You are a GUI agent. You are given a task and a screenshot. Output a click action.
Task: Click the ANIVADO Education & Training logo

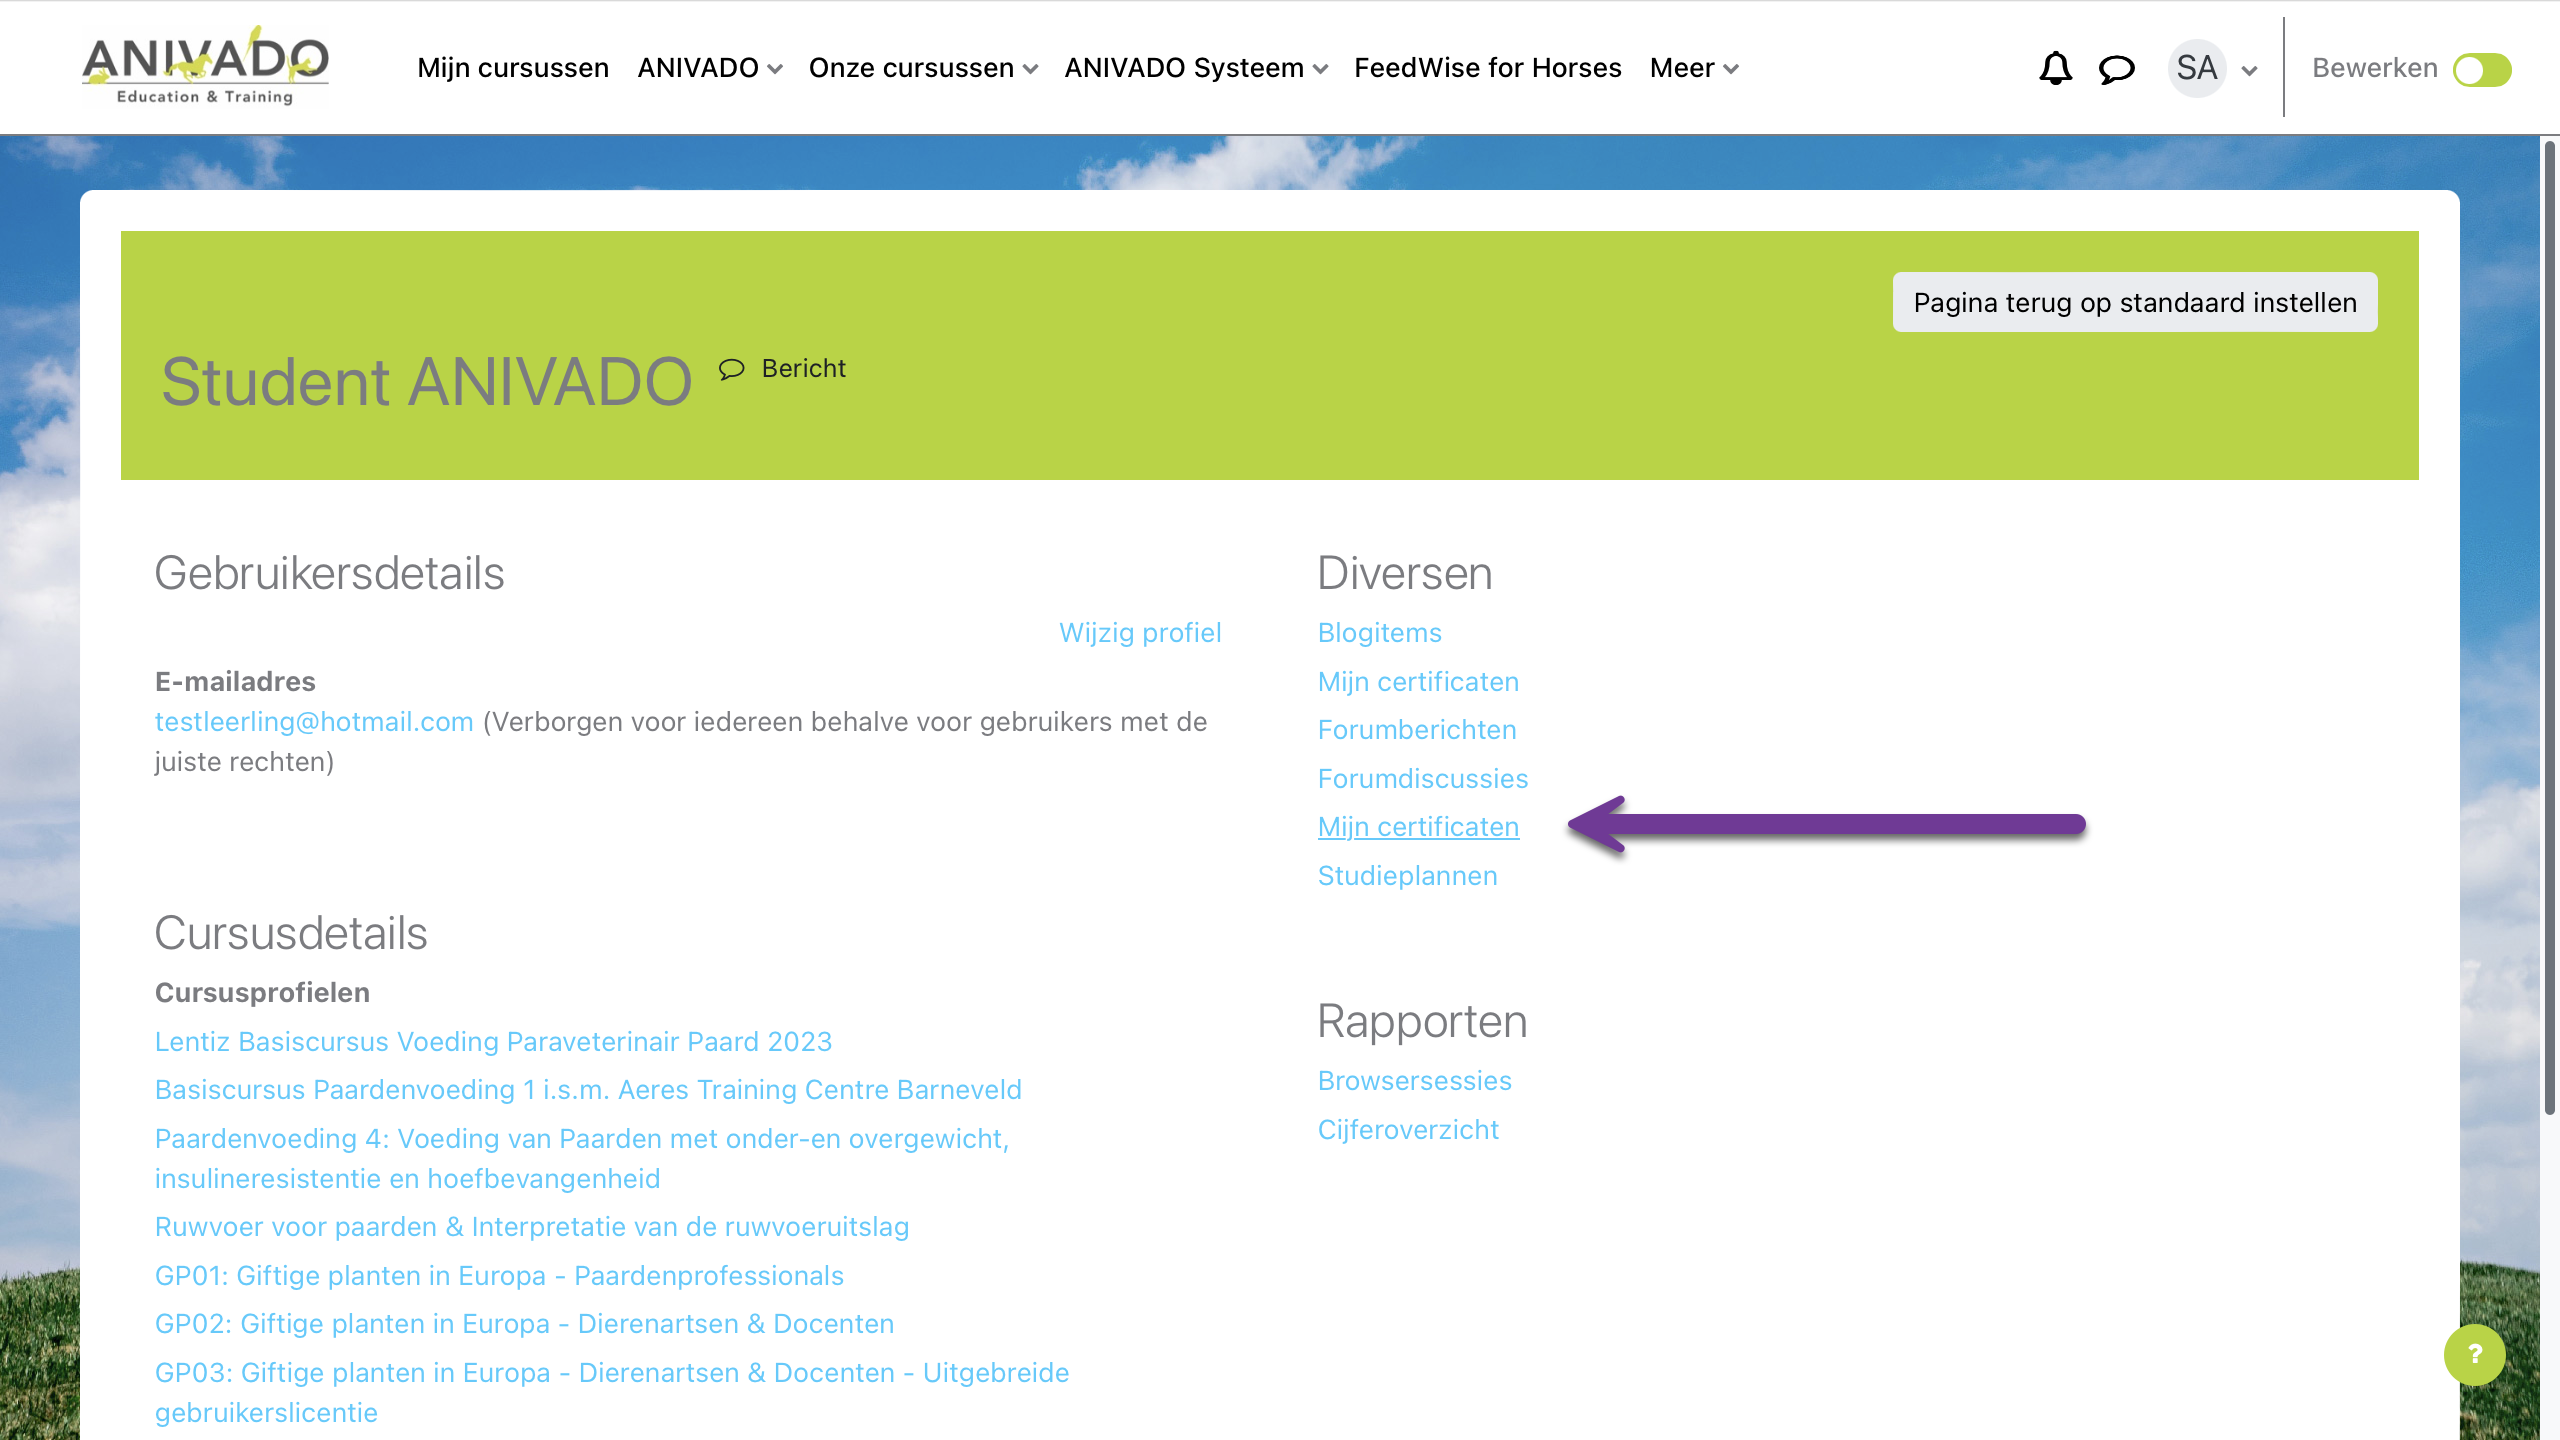click(x=205, y=67)
